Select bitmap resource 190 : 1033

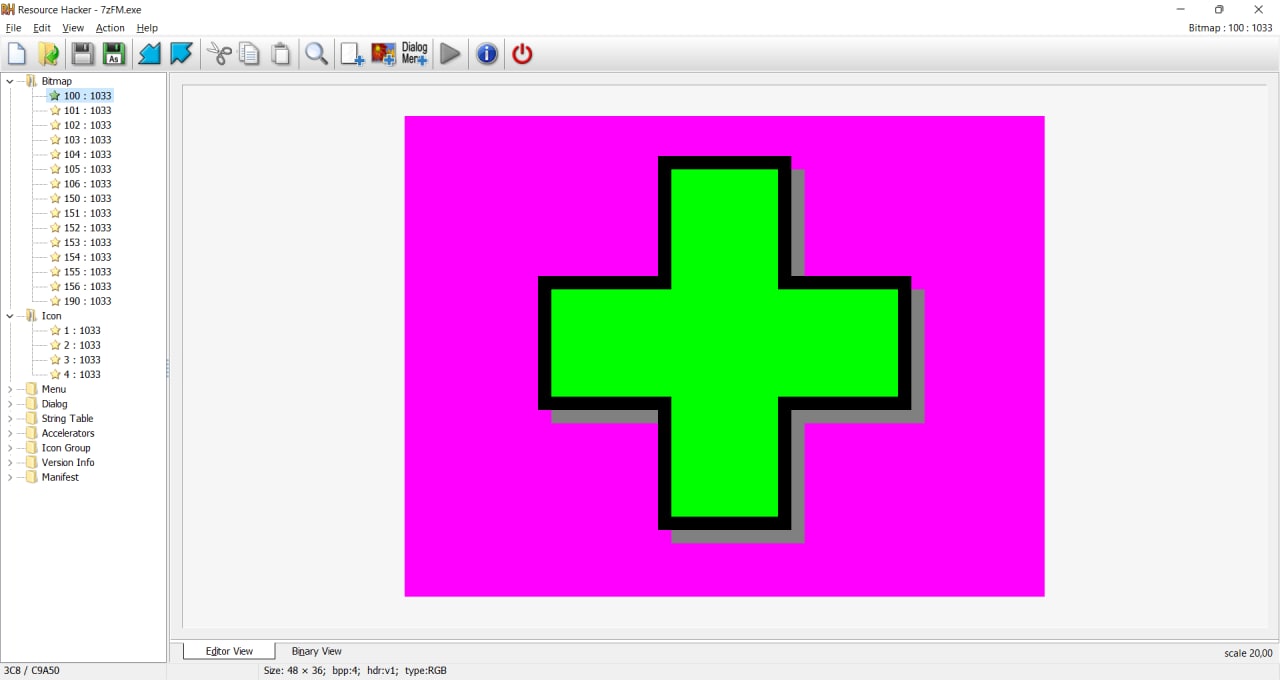tap(88, 301)
